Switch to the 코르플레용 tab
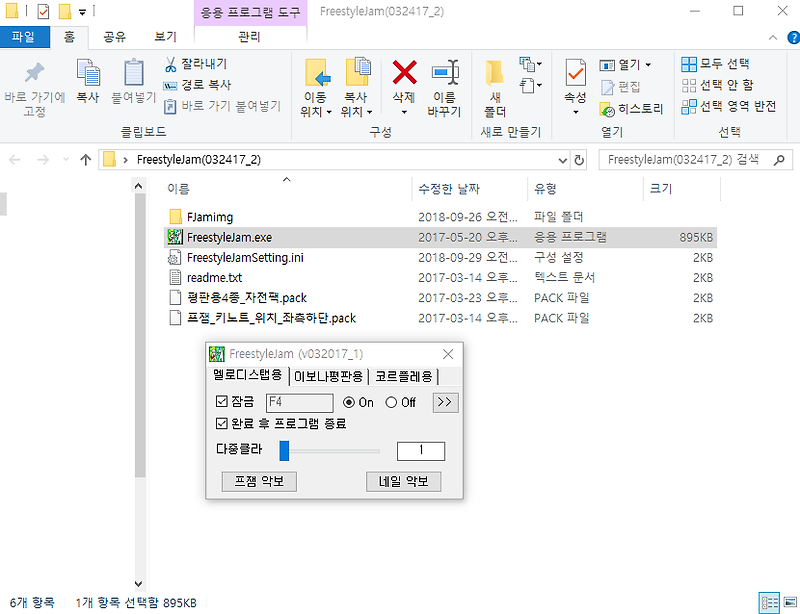 (x=404, y=377)
